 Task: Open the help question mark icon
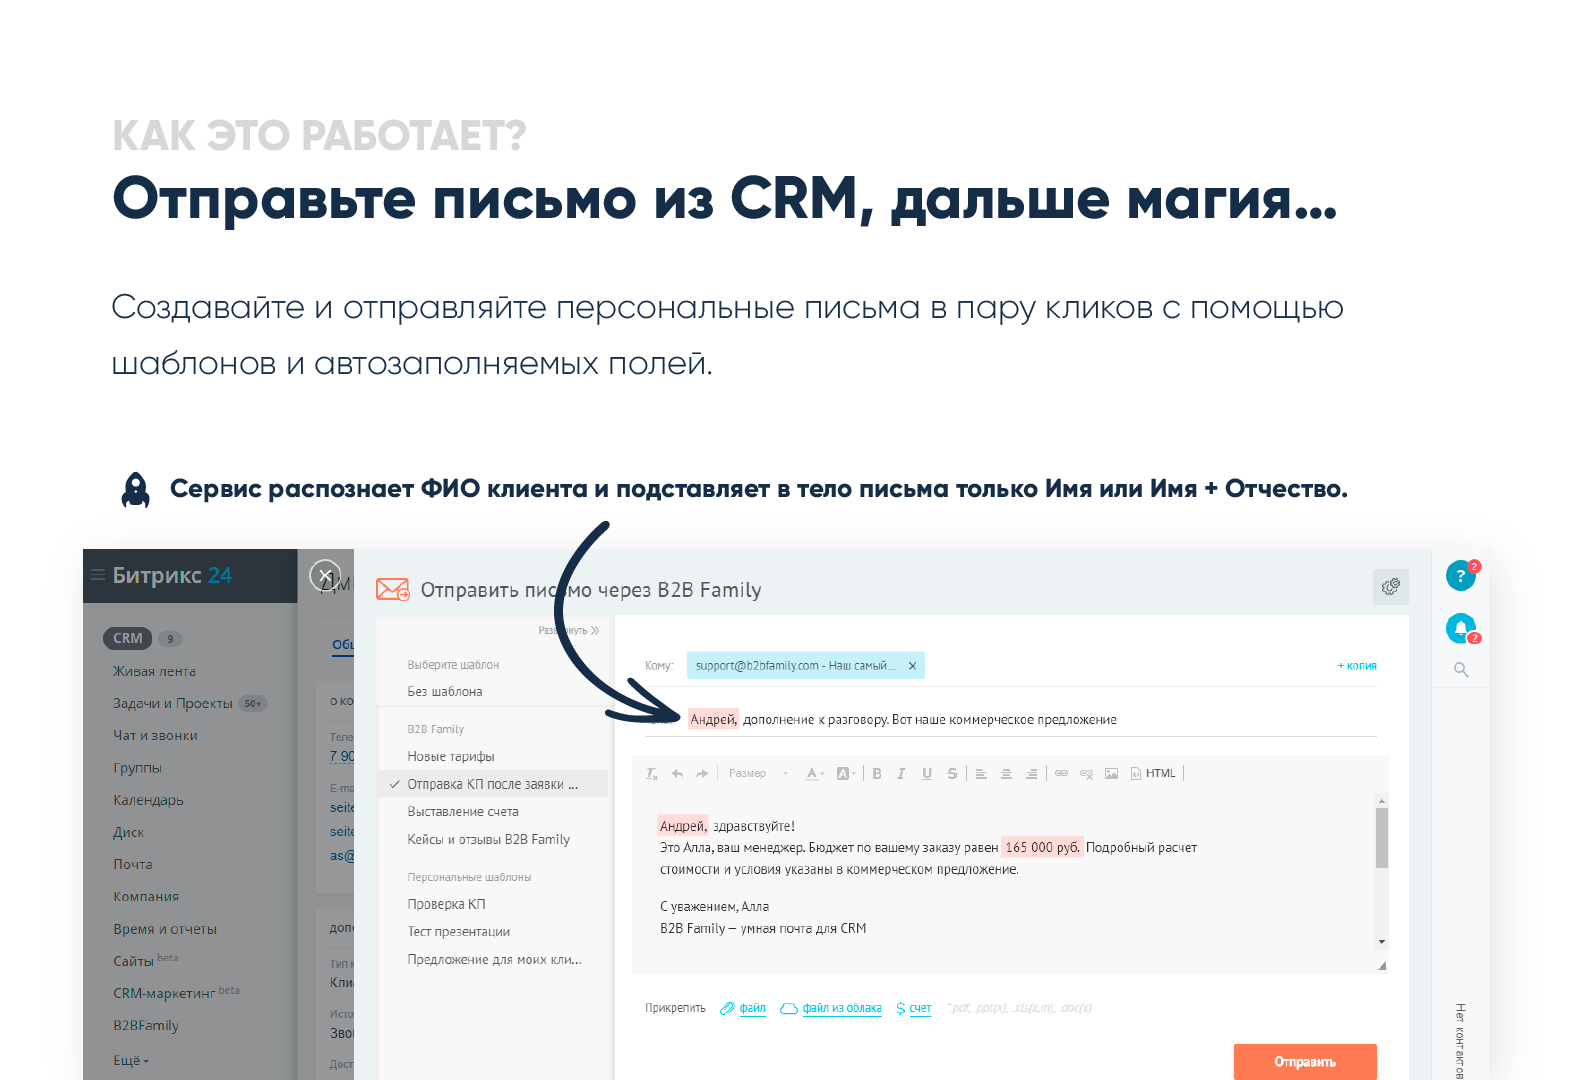point(1461,576)
